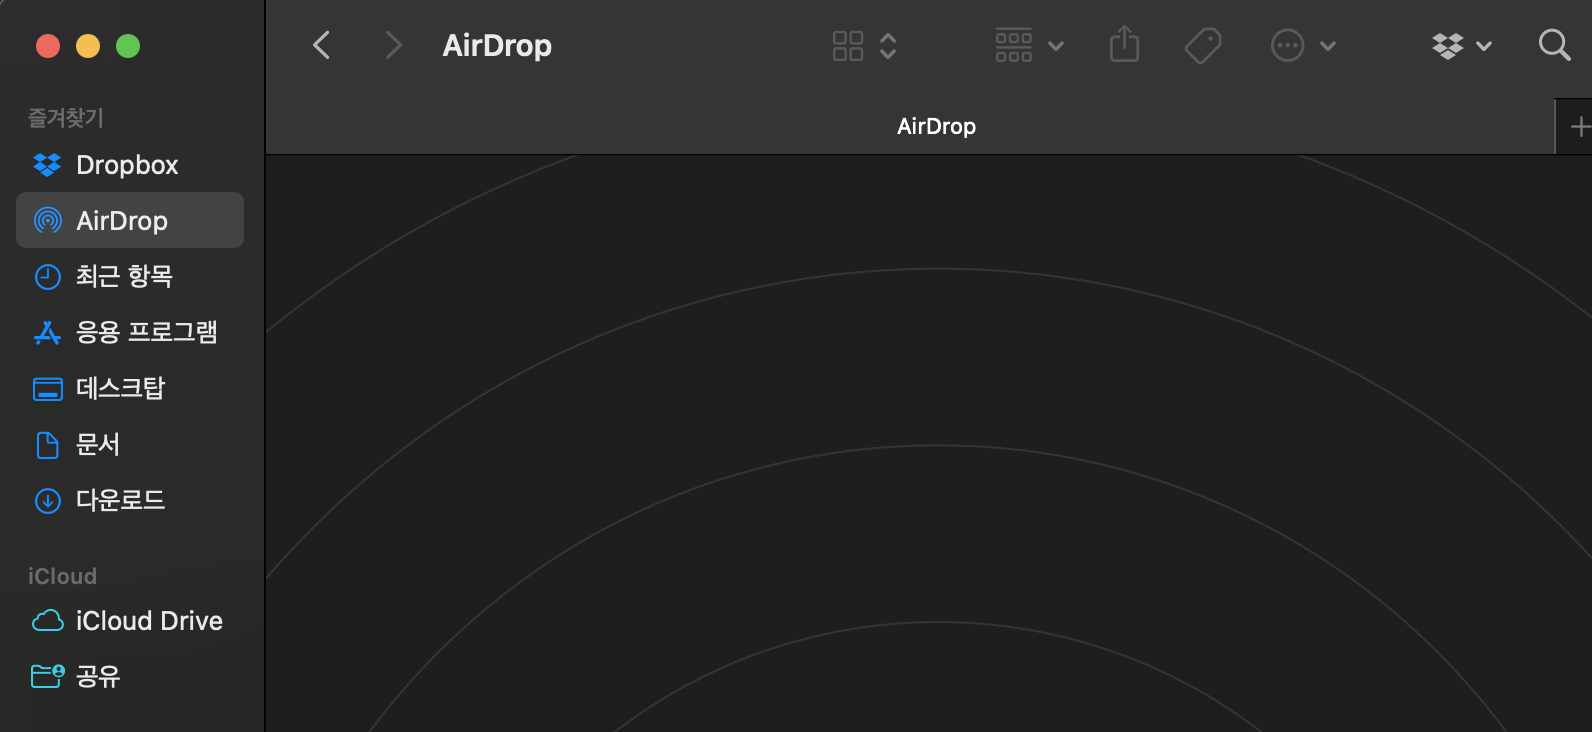Click the 즐겨찾기 section header

[x=66, y=118]
